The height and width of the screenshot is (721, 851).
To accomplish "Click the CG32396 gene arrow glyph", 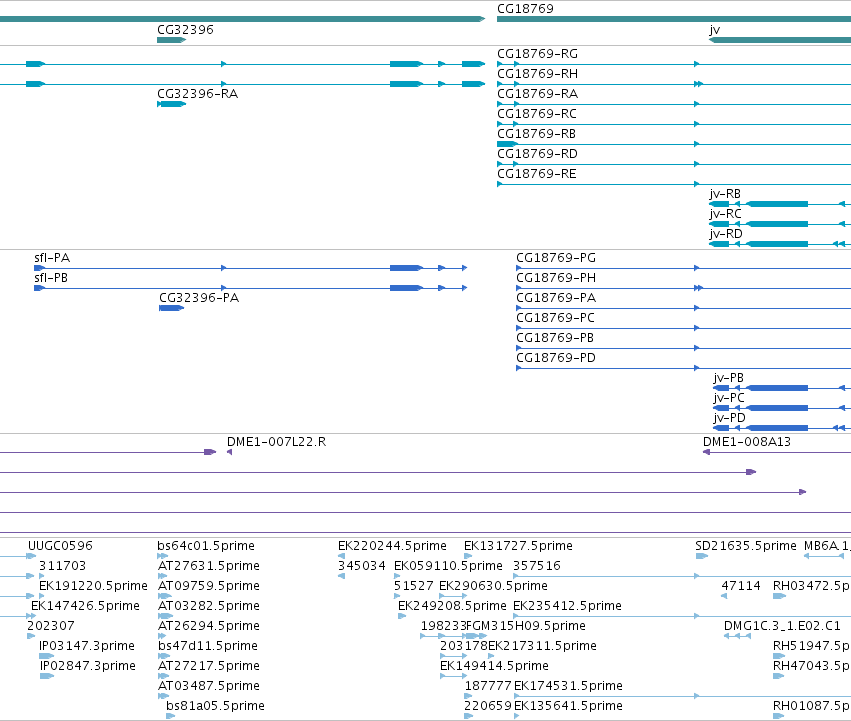I will tap(172, 40).
